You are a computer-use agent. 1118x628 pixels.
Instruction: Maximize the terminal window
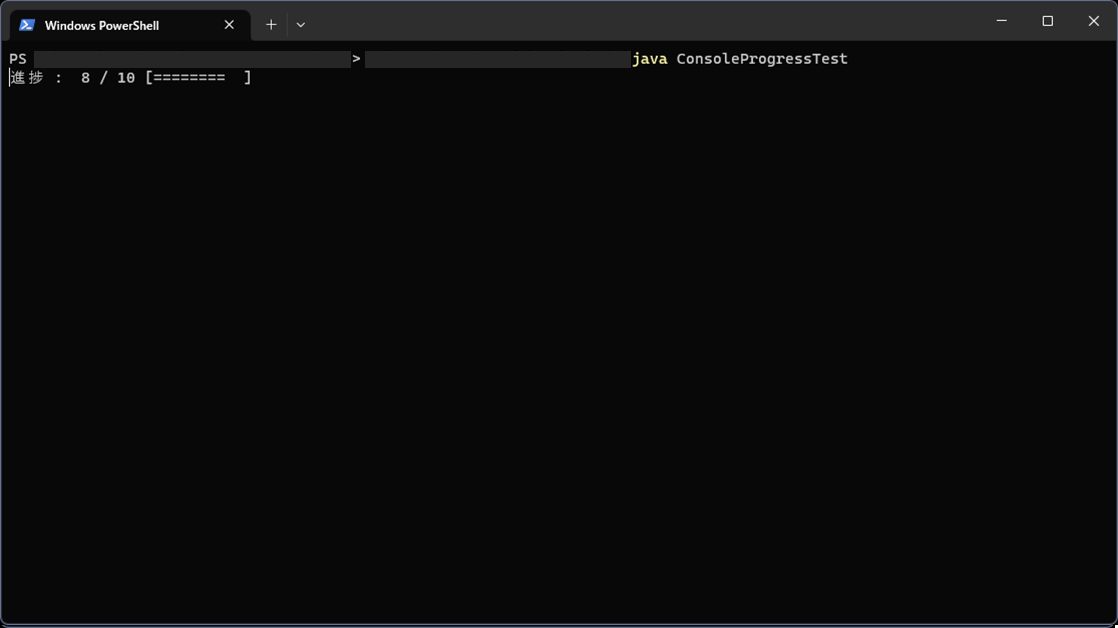pos(1047,21)
